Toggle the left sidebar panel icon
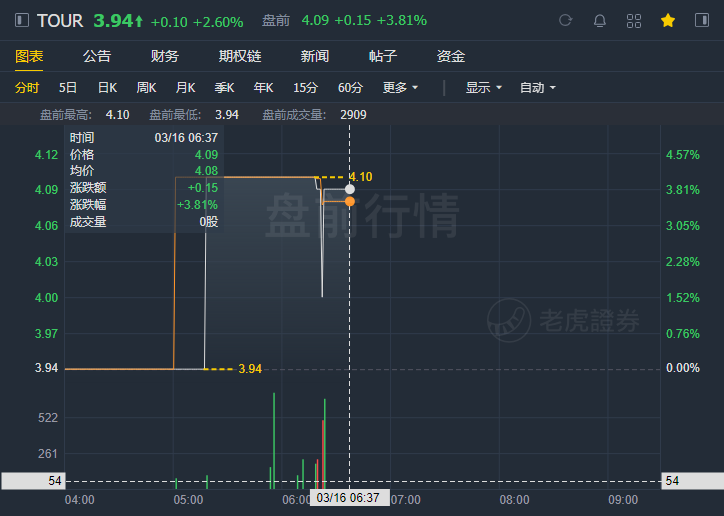Viewport: 724px width, 516px height. (x=22, y=20)
